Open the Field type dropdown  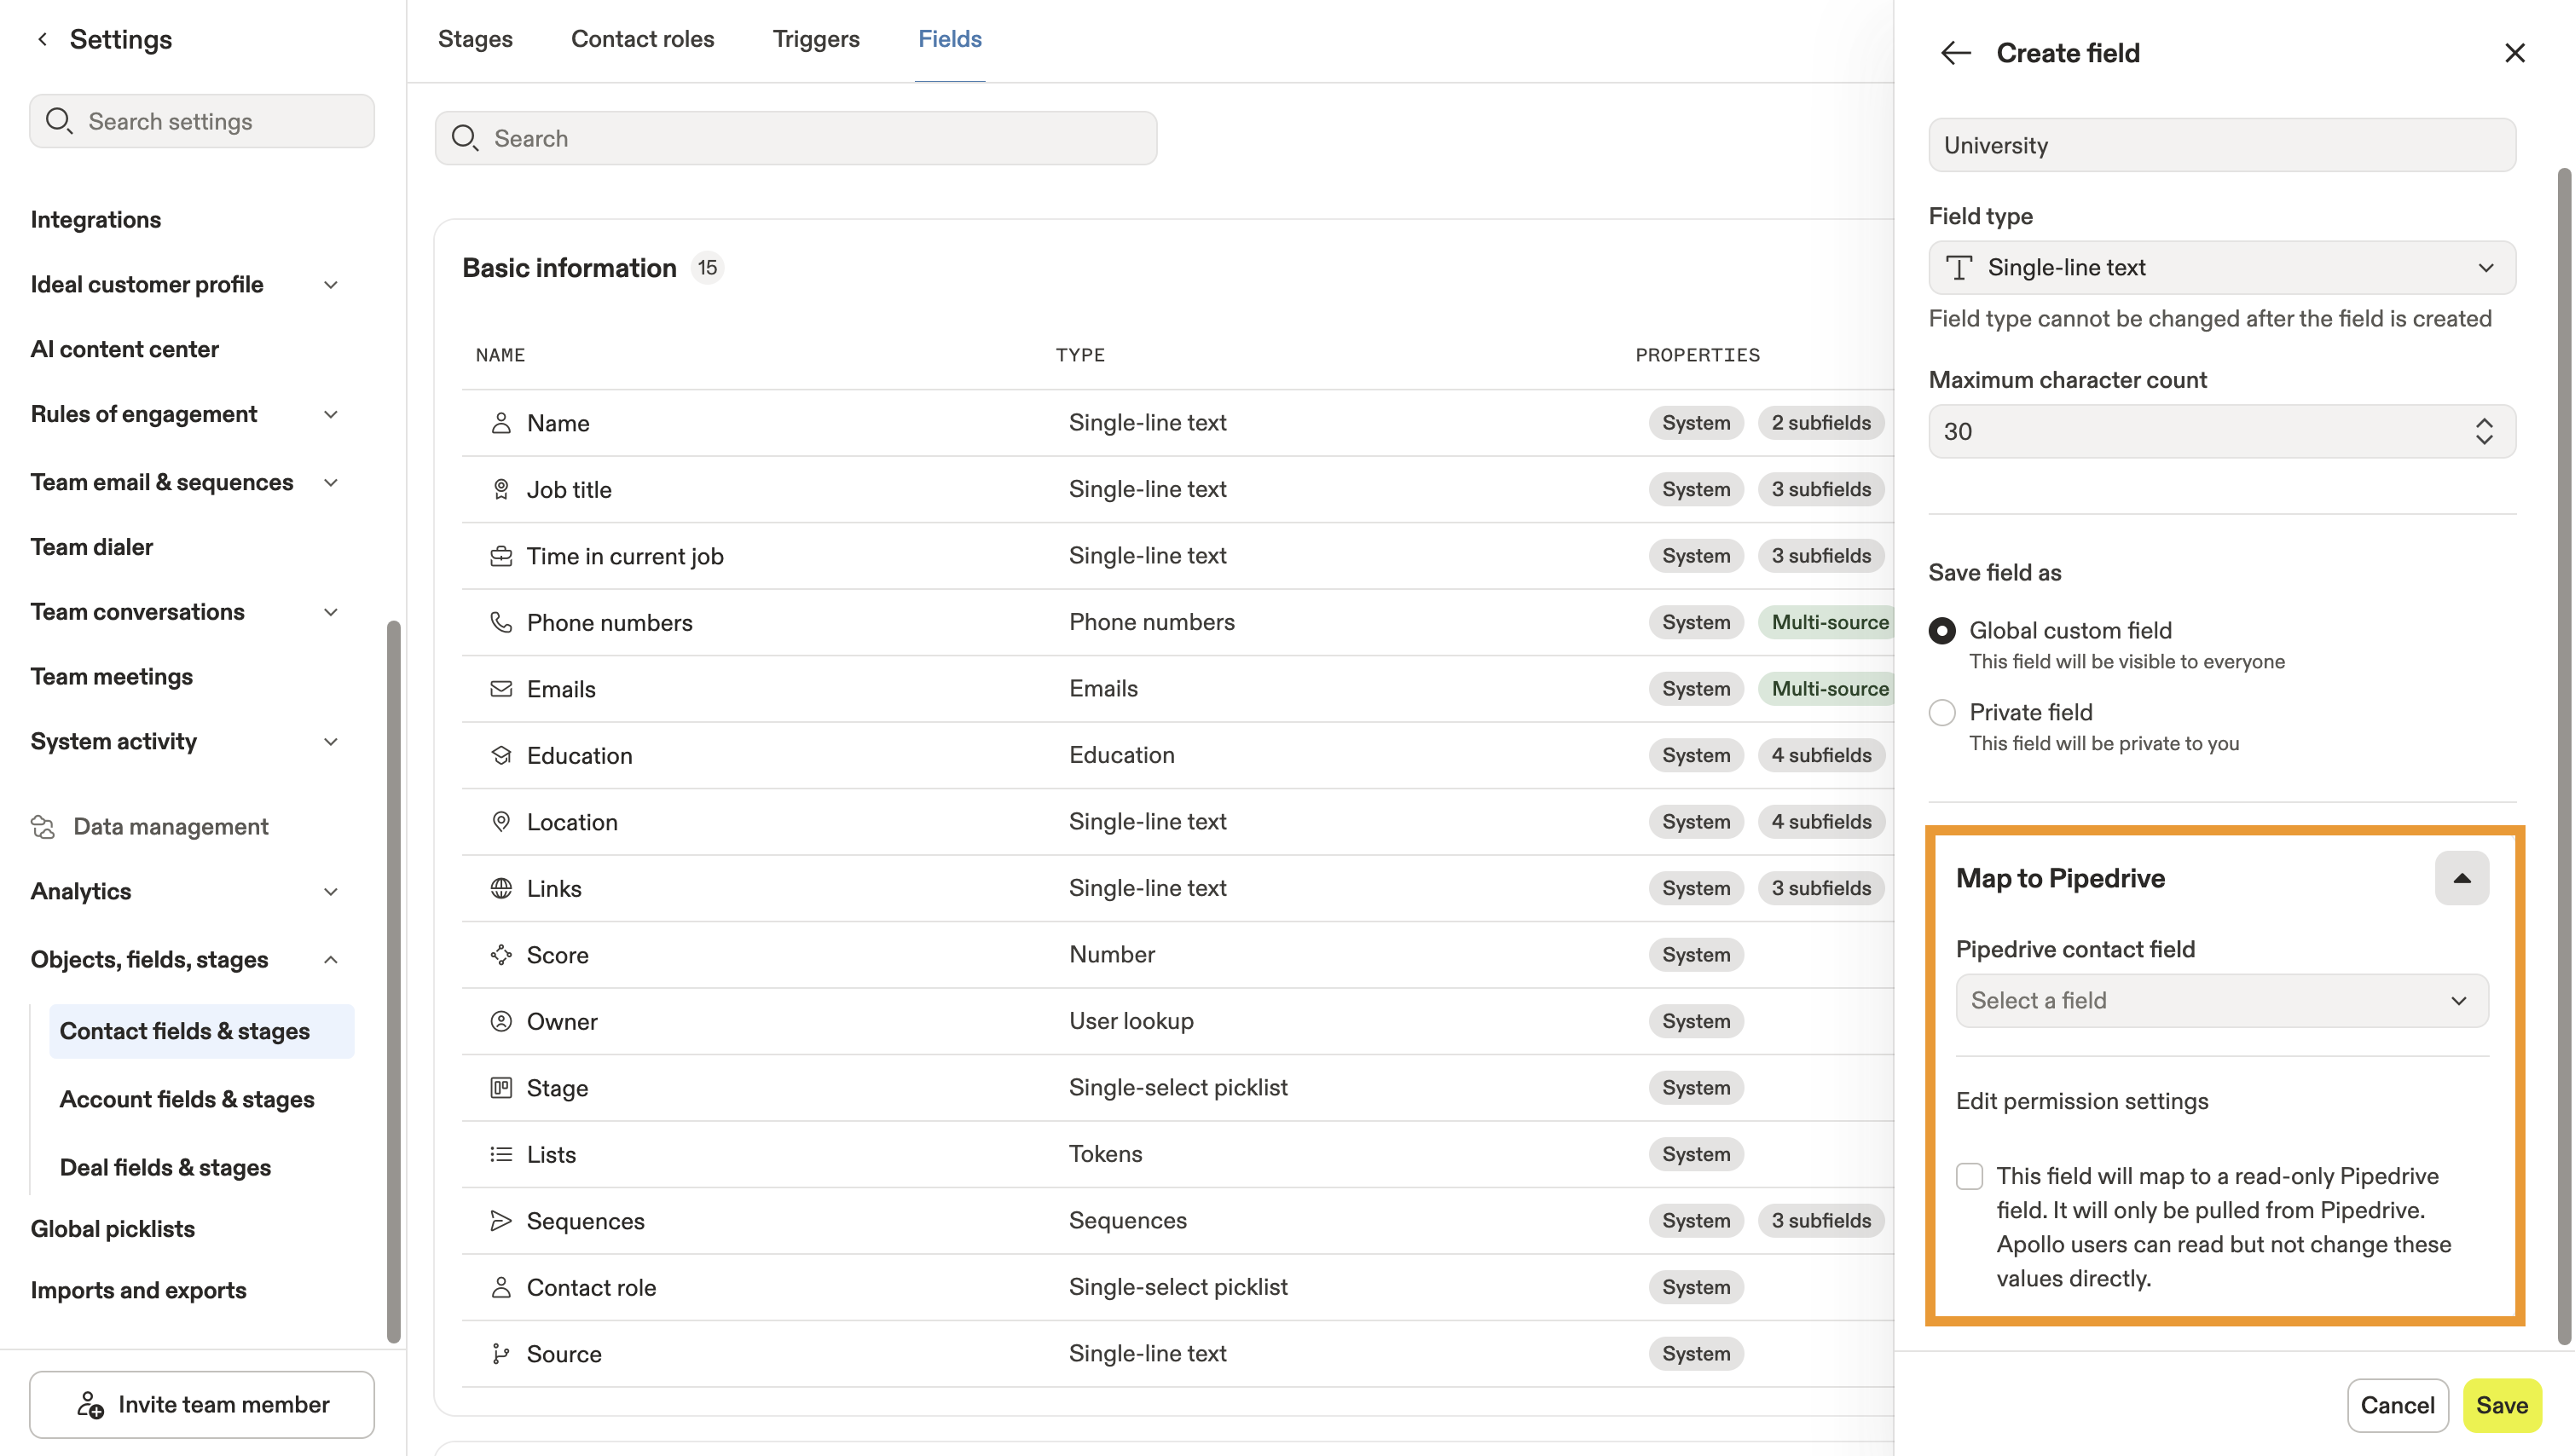click(x=2222, y=267)
